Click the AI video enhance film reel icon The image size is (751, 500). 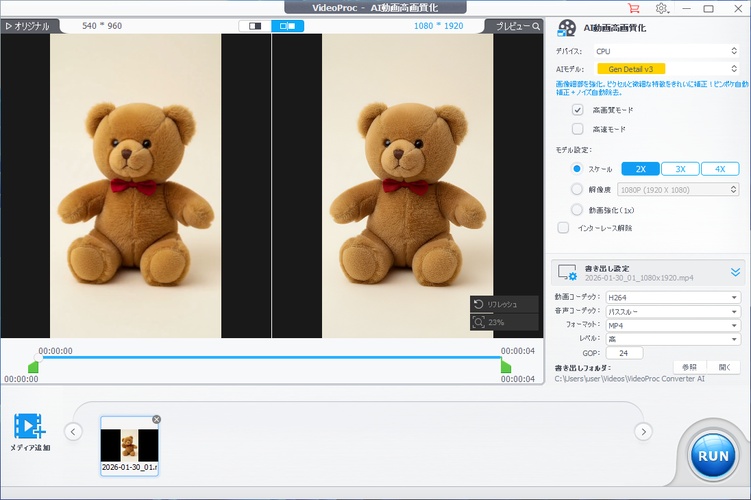pyautogui.click(x=567, y=28)
